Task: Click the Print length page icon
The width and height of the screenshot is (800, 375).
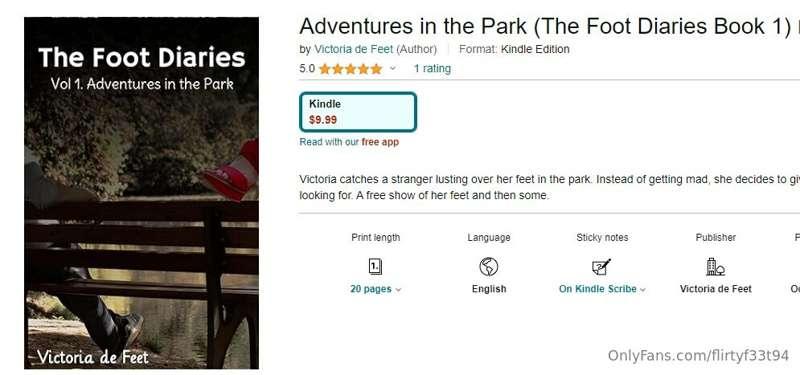Action: 376,266
